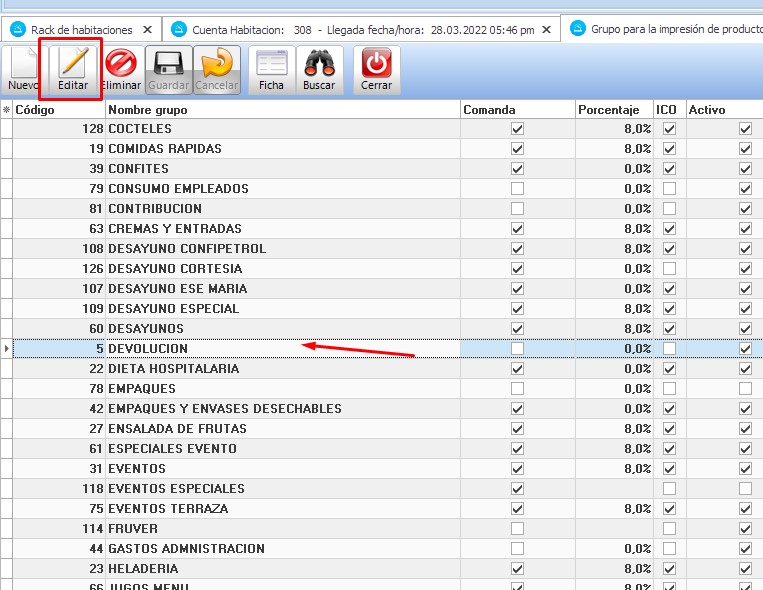763x590 pixels.
Task: Sort by Porcentaje column header
Action: pos(613,110)
